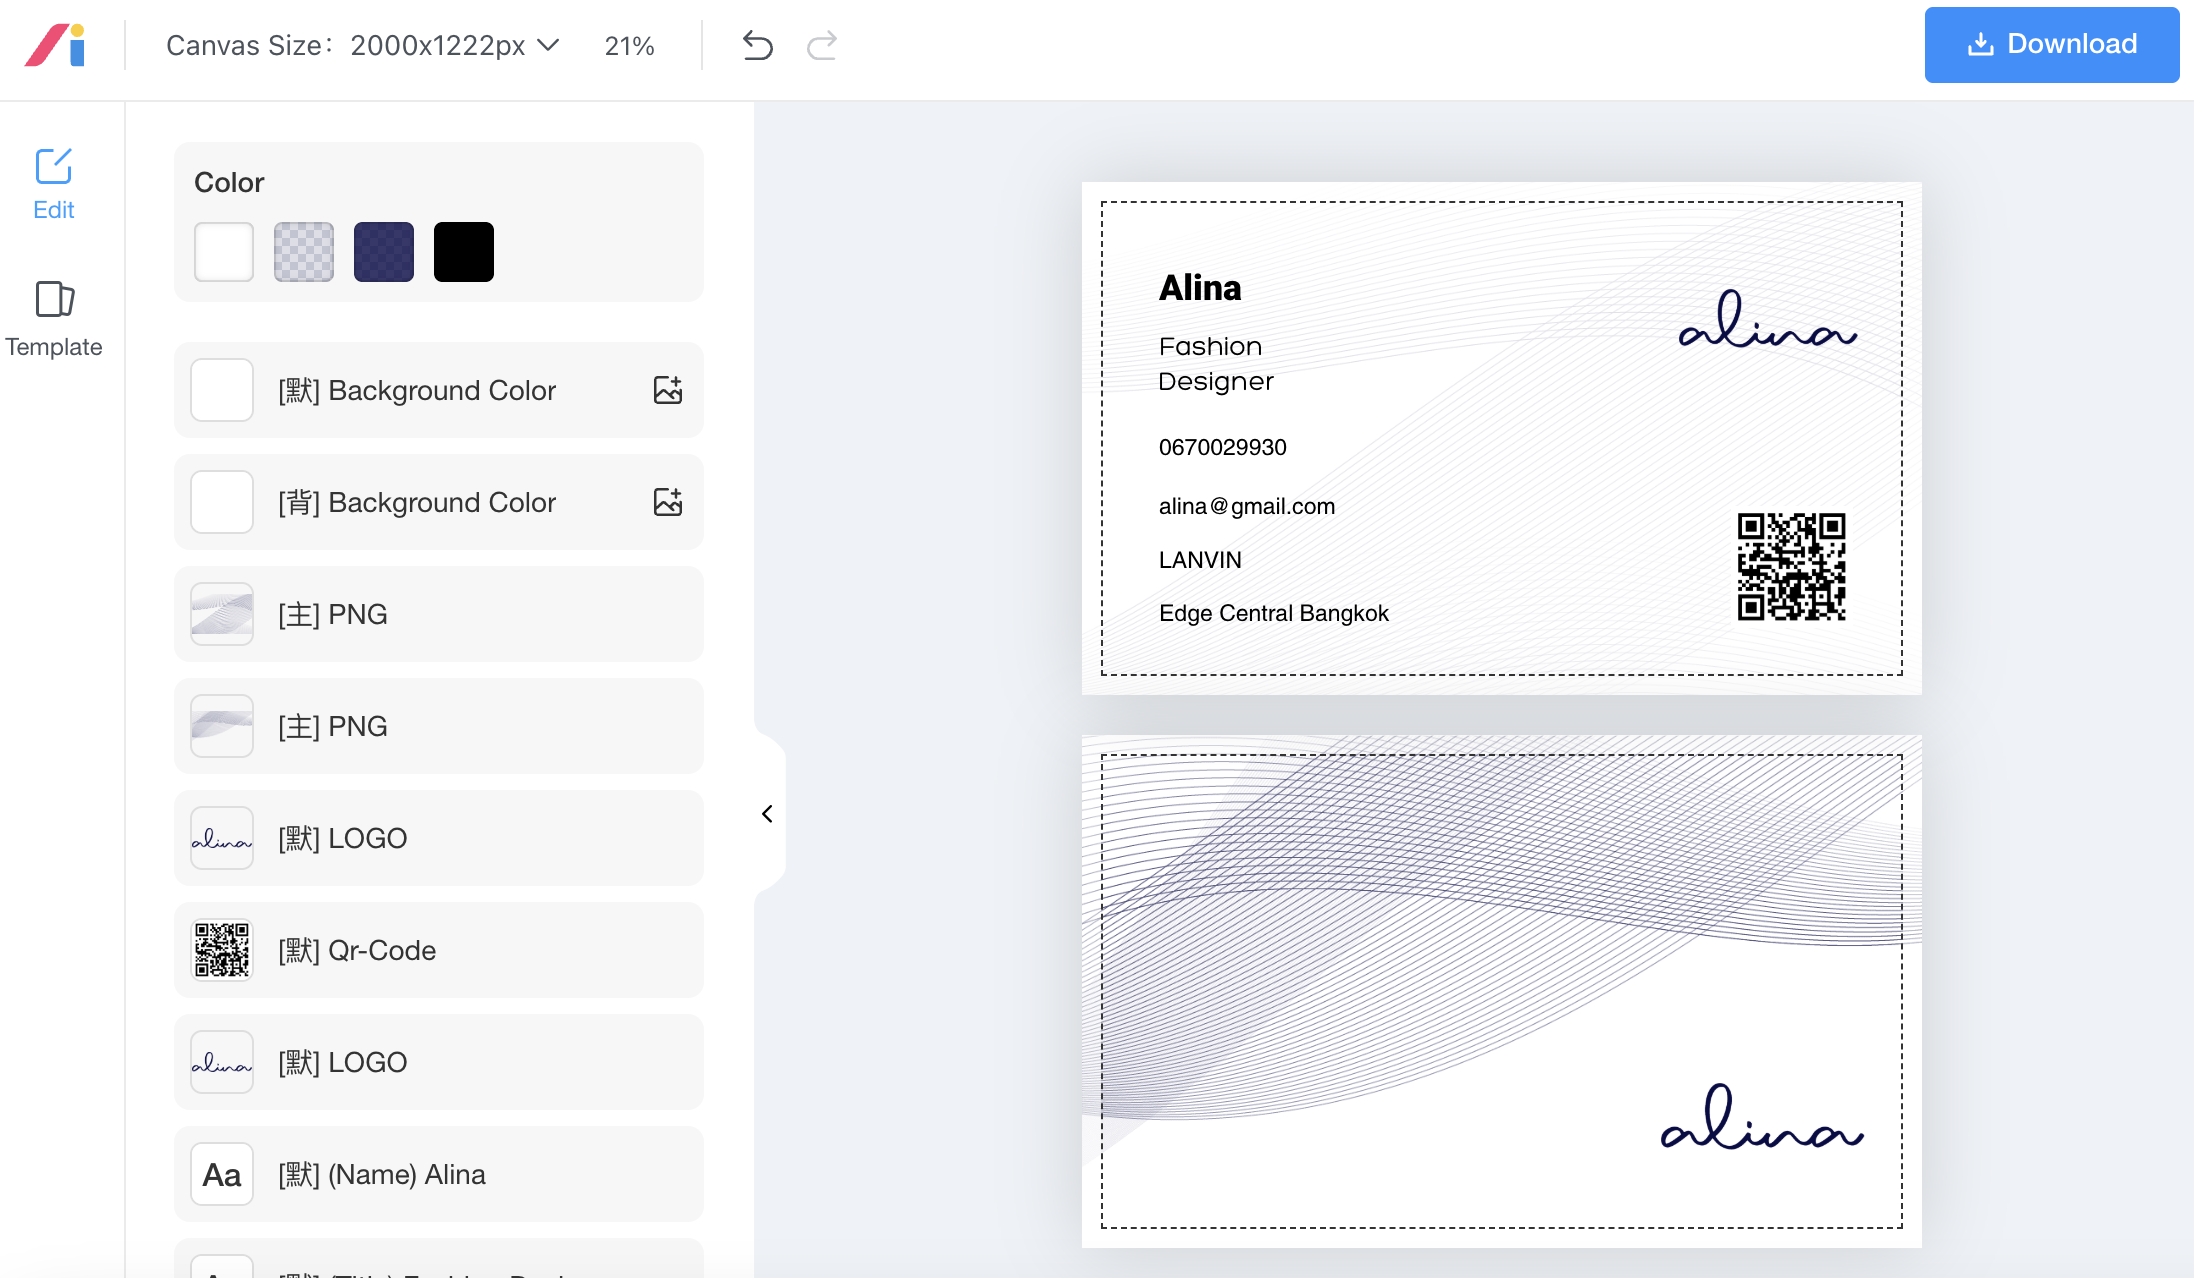Click the app logo icon
Image resolution: width=2194 pixels, height=1278 pixels.
tap(56, 46)
